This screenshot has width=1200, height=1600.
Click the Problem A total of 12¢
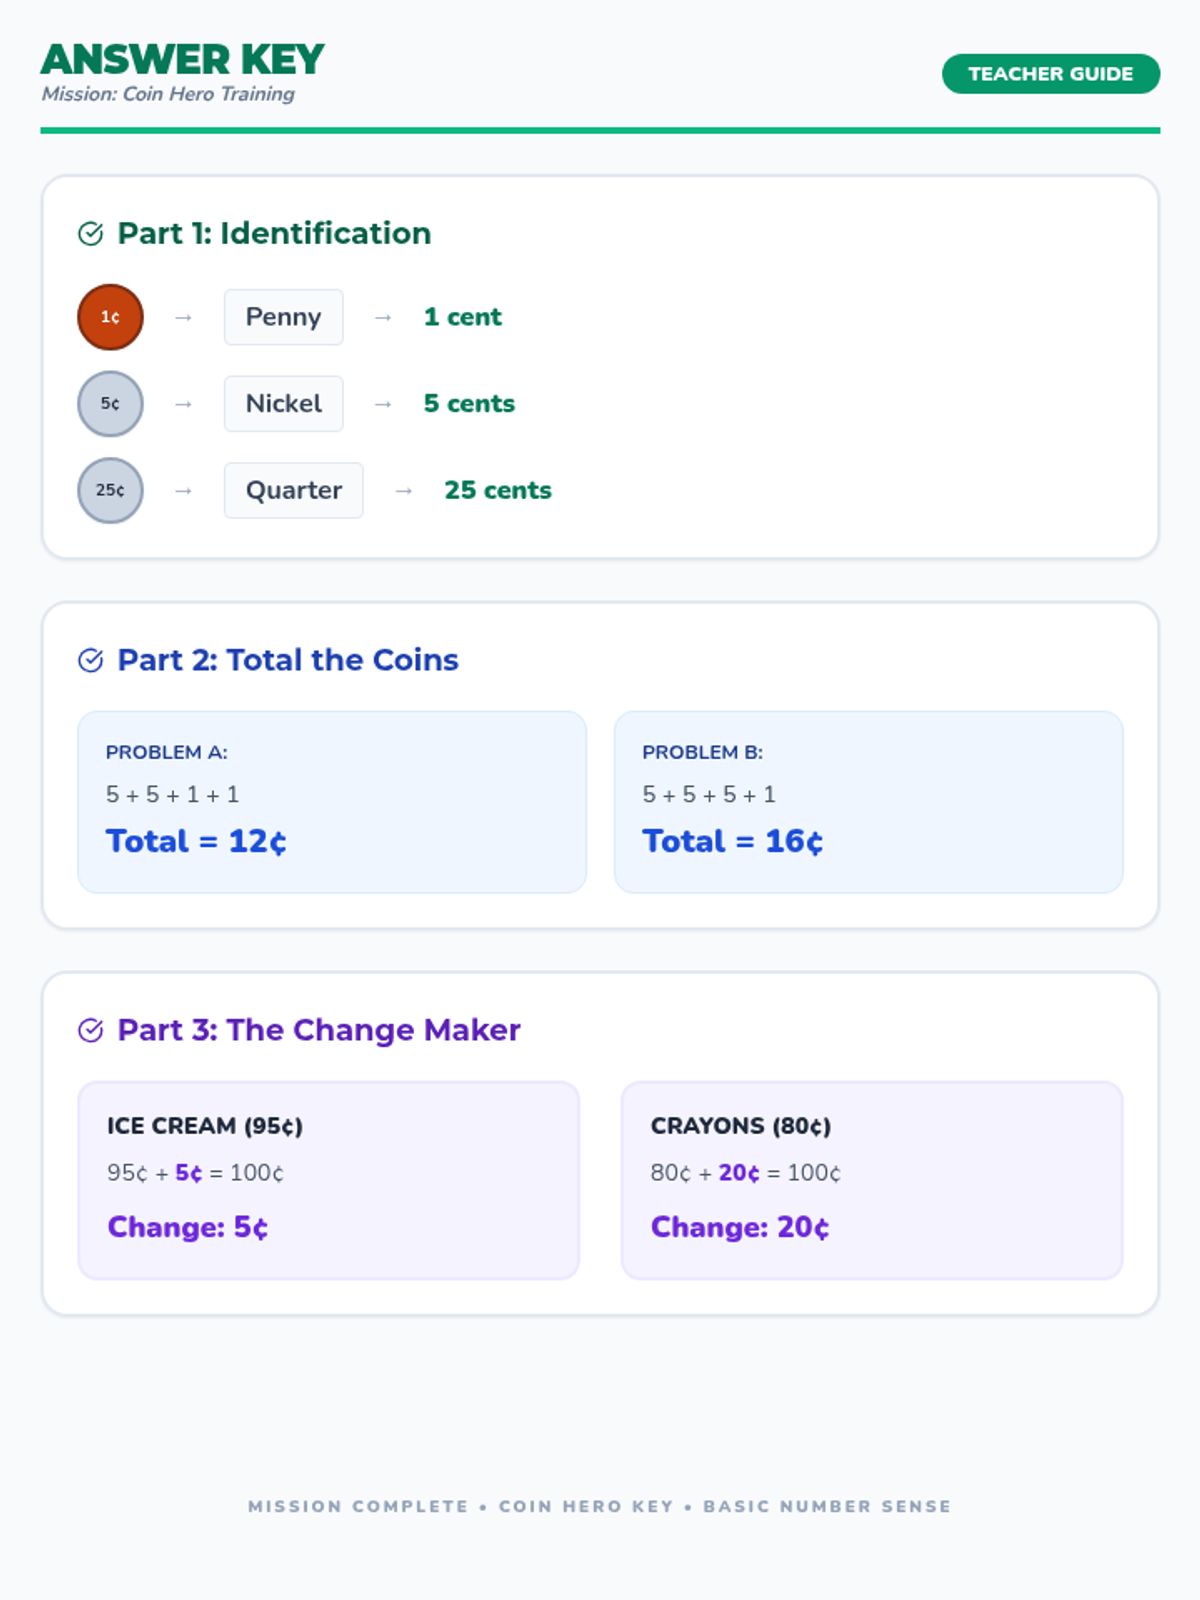[196, 841]
